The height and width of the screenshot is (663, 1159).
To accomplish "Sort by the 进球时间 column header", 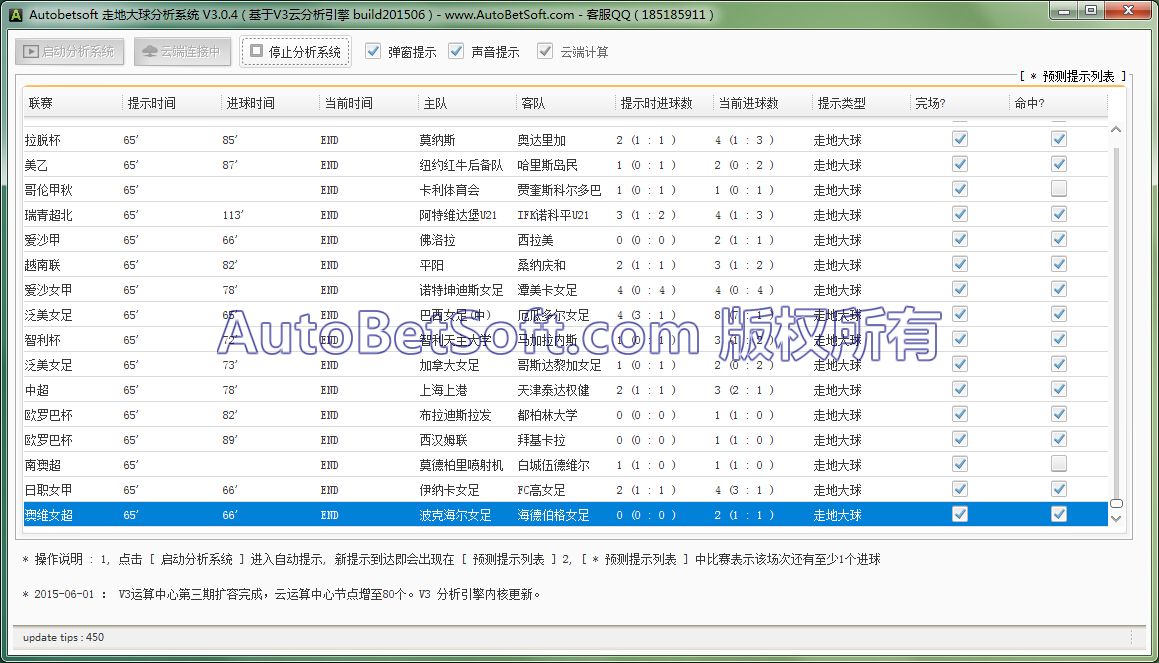I will pyautogui.click(x=271, y=103).
